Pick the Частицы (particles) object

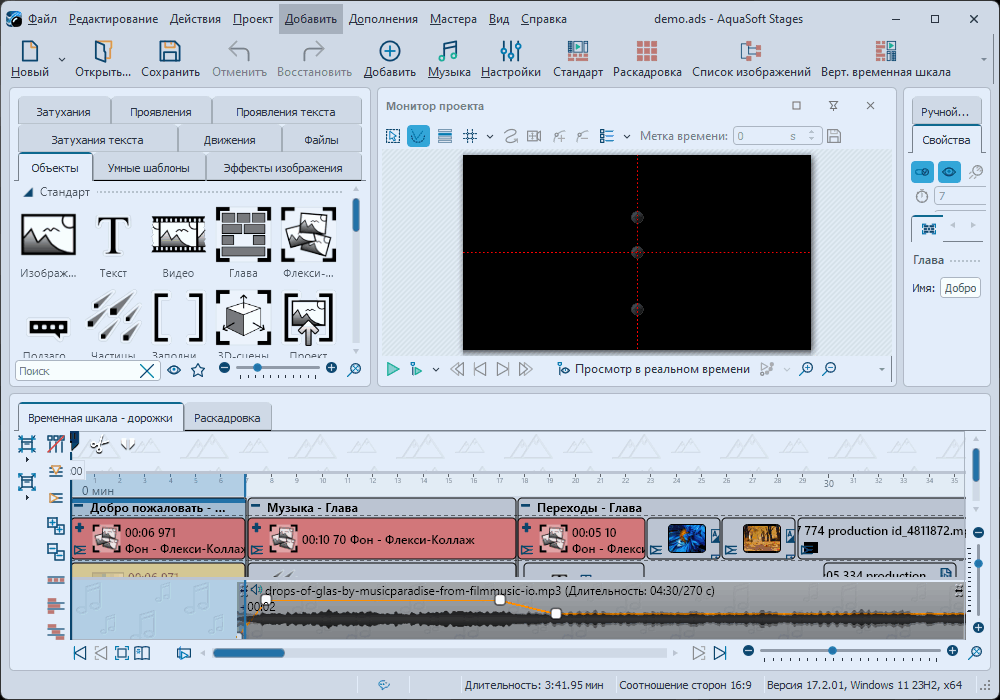tap(112, 319)
